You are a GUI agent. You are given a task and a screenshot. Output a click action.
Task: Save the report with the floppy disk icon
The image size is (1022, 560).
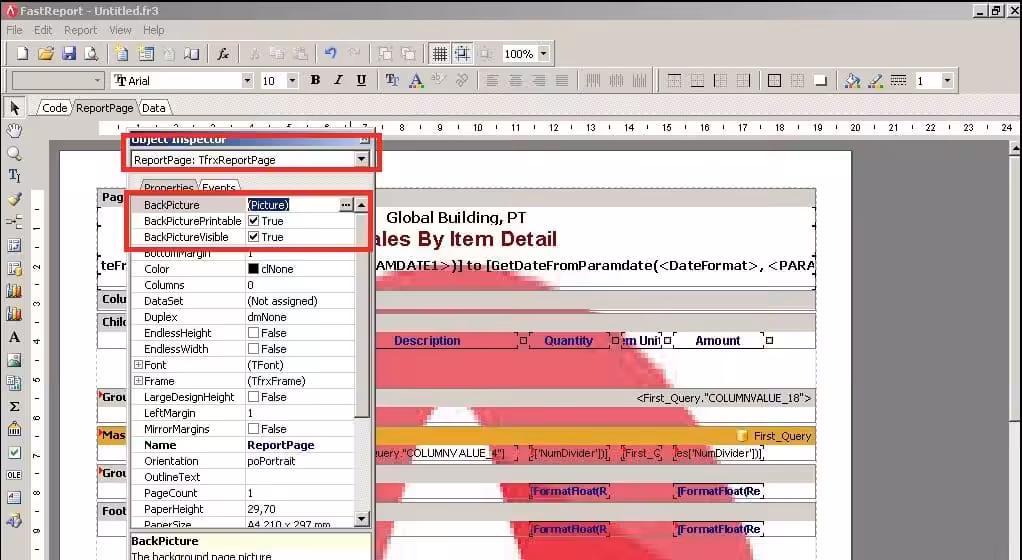coord(68,54)
